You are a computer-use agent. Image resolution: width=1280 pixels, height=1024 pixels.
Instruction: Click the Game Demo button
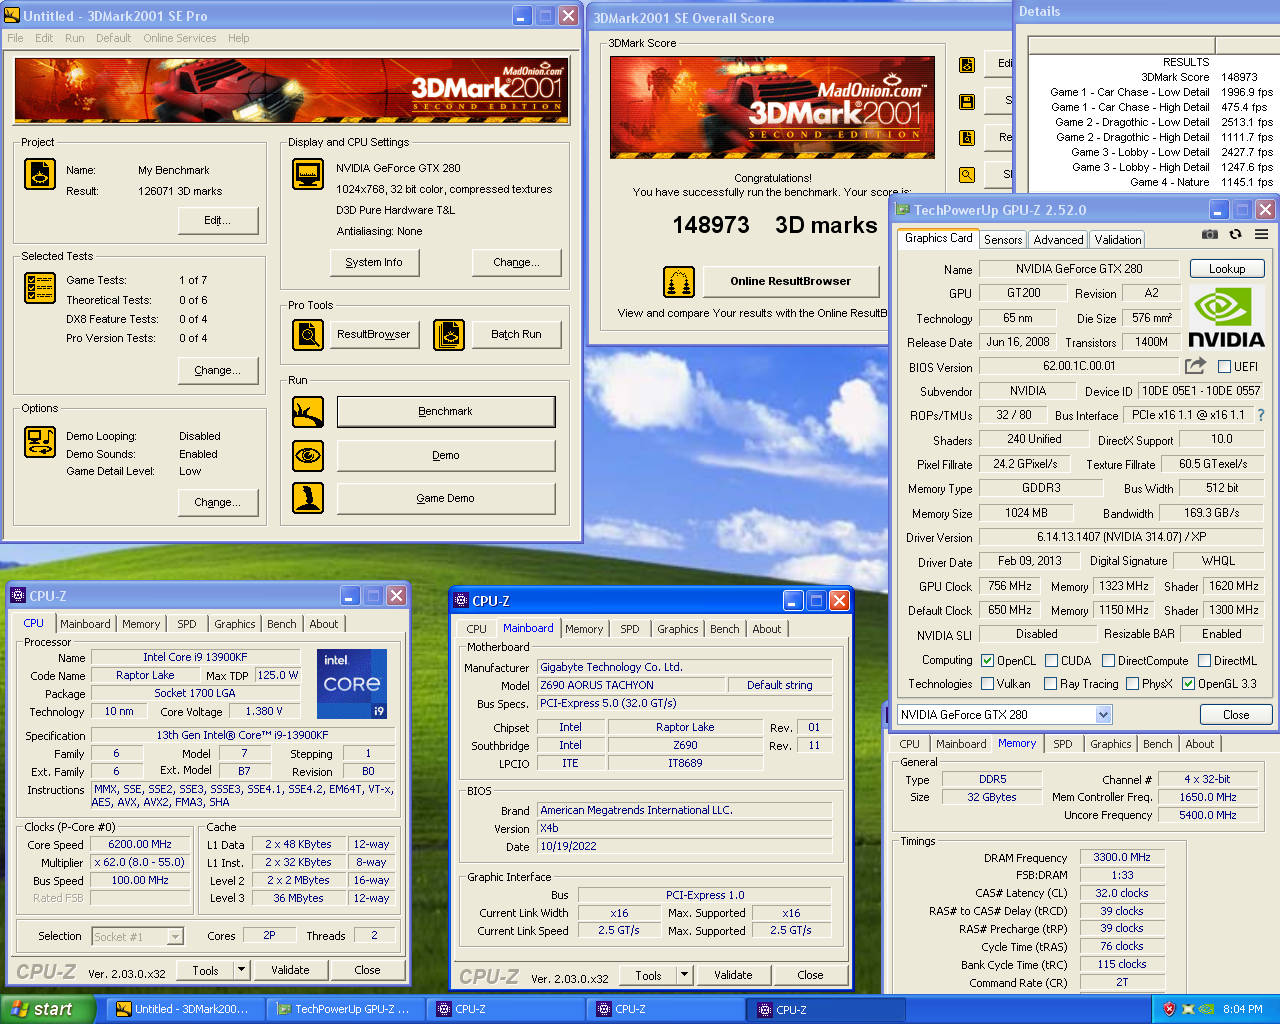446,498
